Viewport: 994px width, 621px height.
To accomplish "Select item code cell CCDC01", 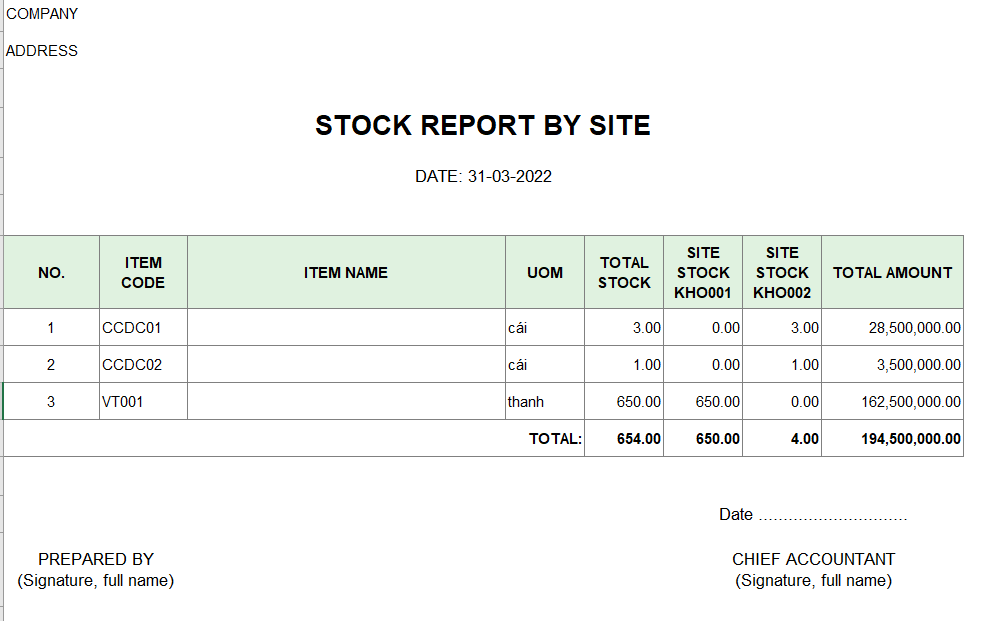I will point(143,328).
